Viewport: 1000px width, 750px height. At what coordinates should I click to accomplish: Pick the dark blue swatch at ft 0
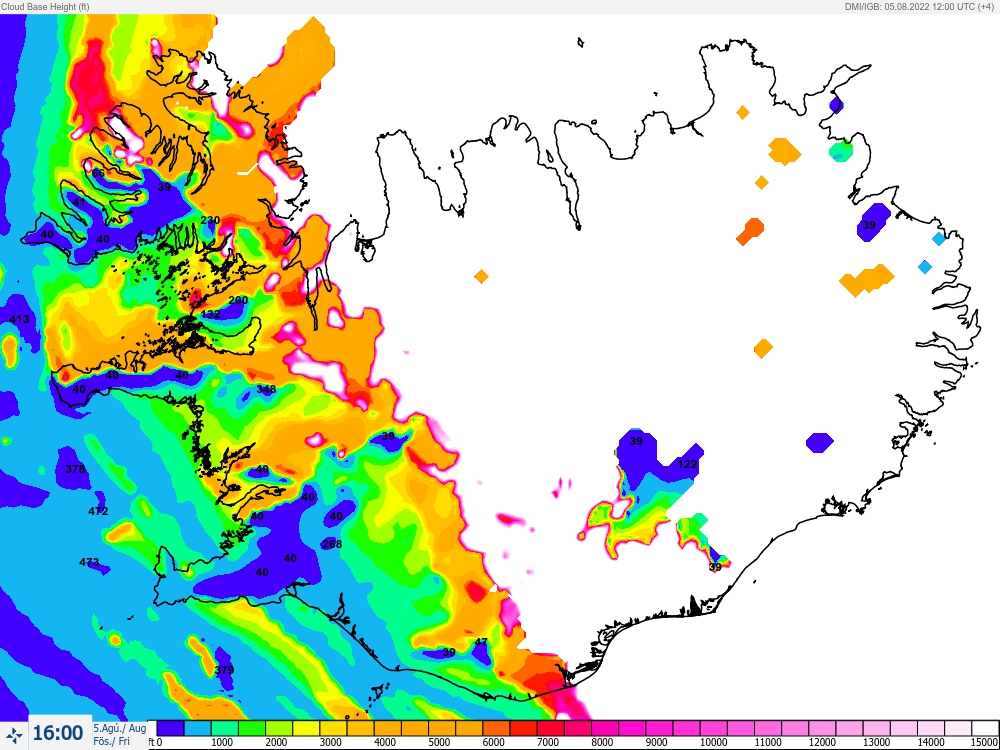coord(170,728)
